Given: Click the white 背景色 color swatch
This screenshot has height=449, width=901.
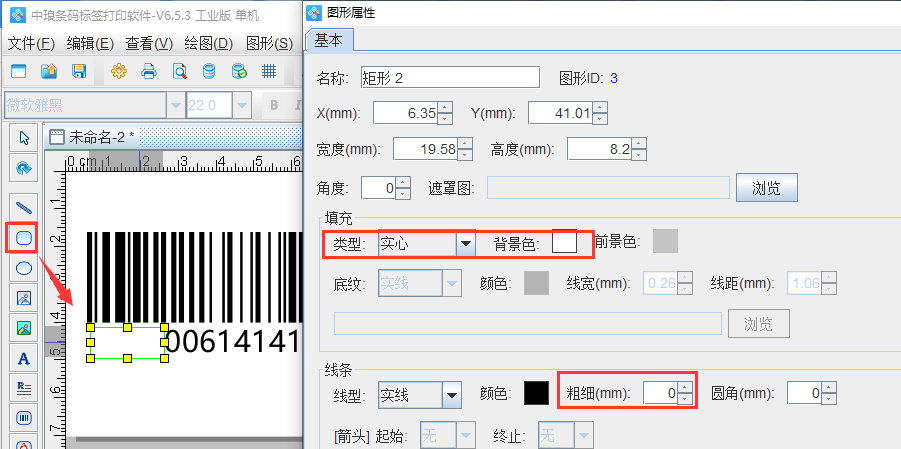Looking at the screenshot, I should click(x=565, y=242).
